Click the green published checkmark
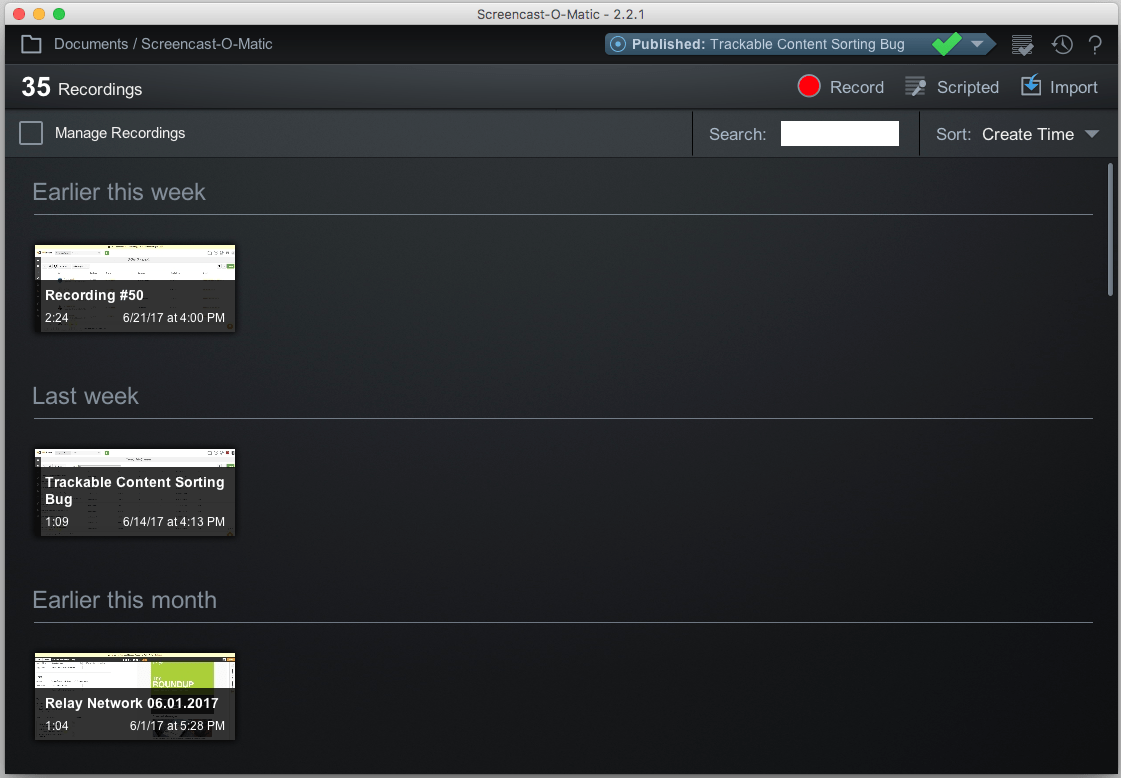 tap(947, 44)
